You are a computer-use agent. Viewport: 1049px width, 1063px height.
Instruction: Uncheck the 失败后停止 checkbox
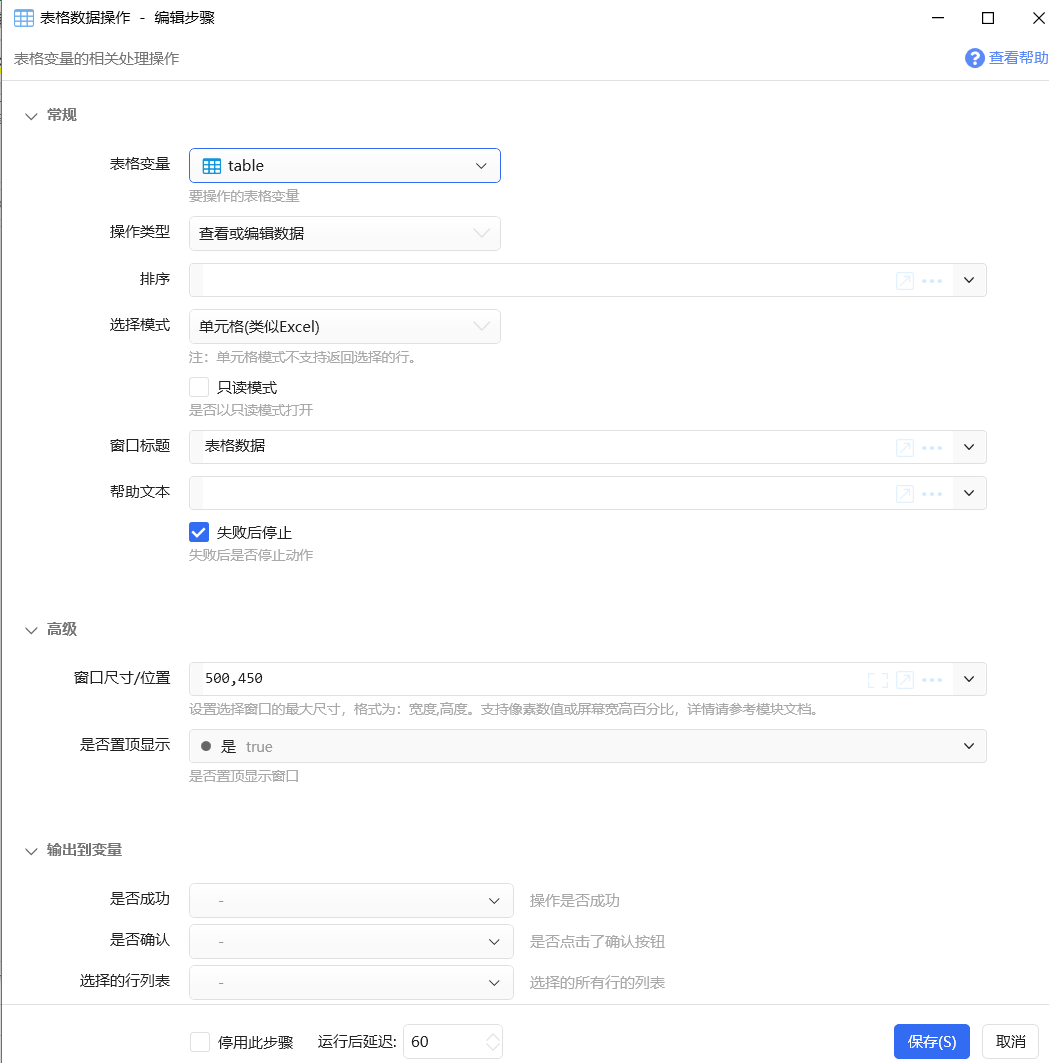[x=199, y=532]
